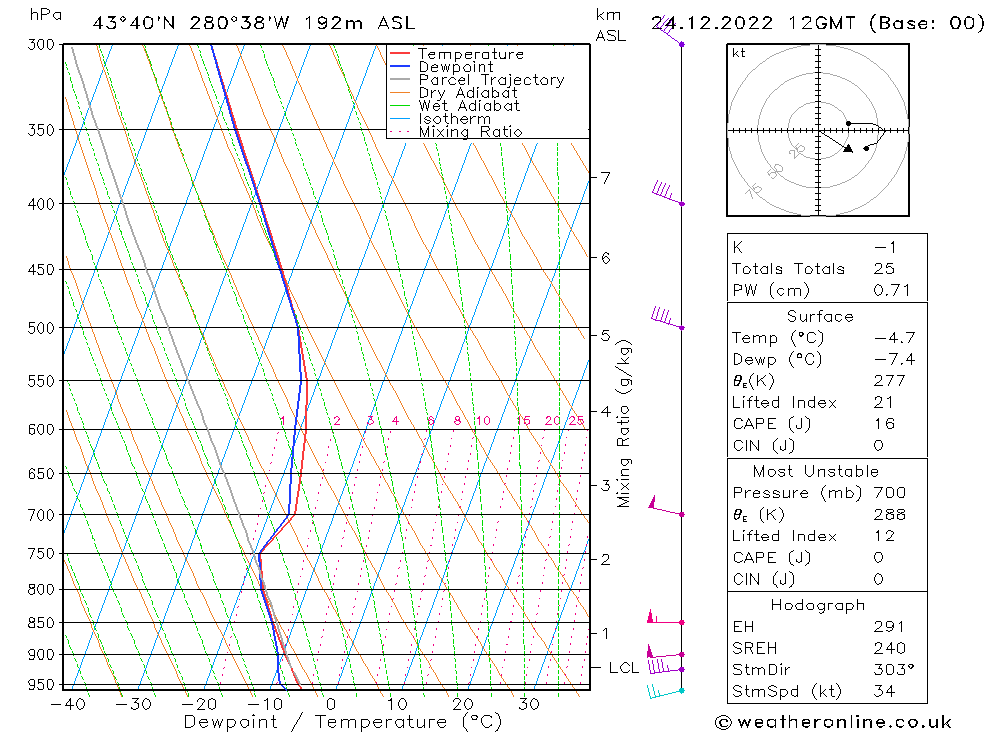Click the wind barb at 500 hPa

(666, 318)
